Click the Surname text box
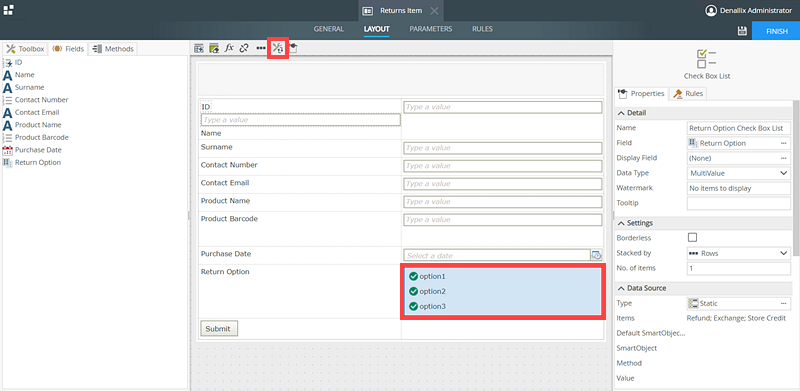Screen dimensions: 800x391 (503, 148)
